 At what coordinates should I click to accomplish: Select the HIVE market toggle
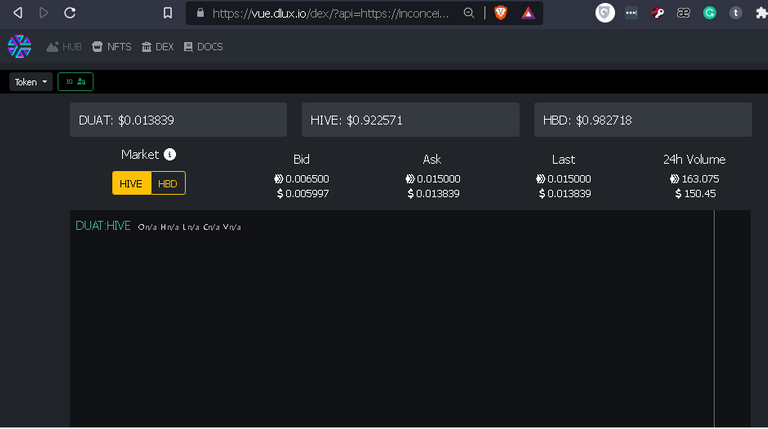click(x=131, y=184)
